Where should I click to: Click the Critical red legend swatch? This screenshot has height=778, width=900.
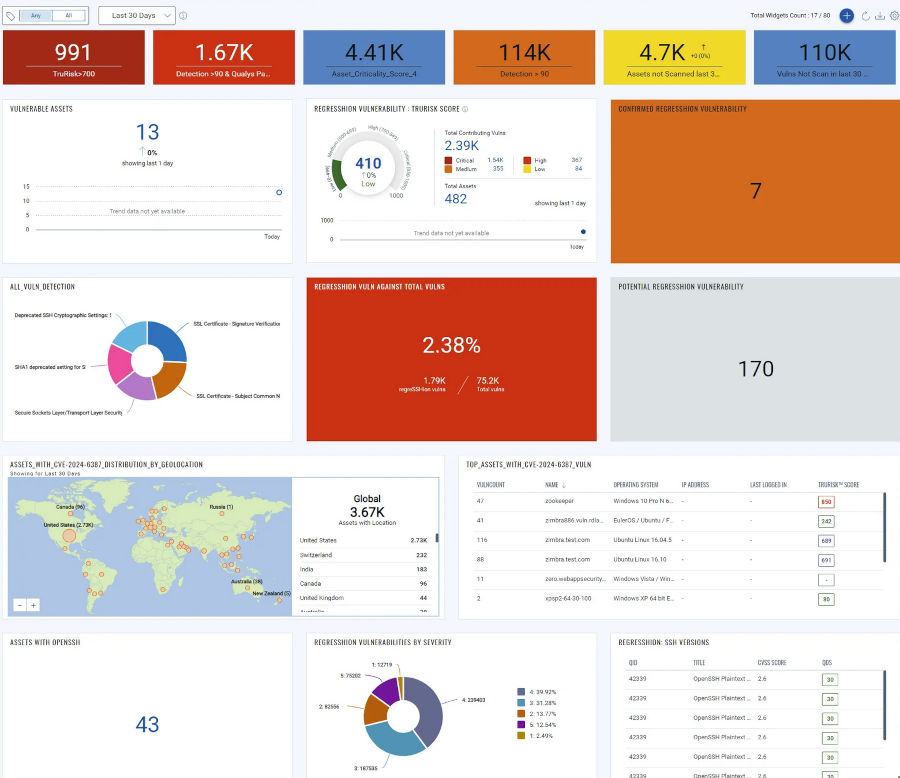click(448, 160)
